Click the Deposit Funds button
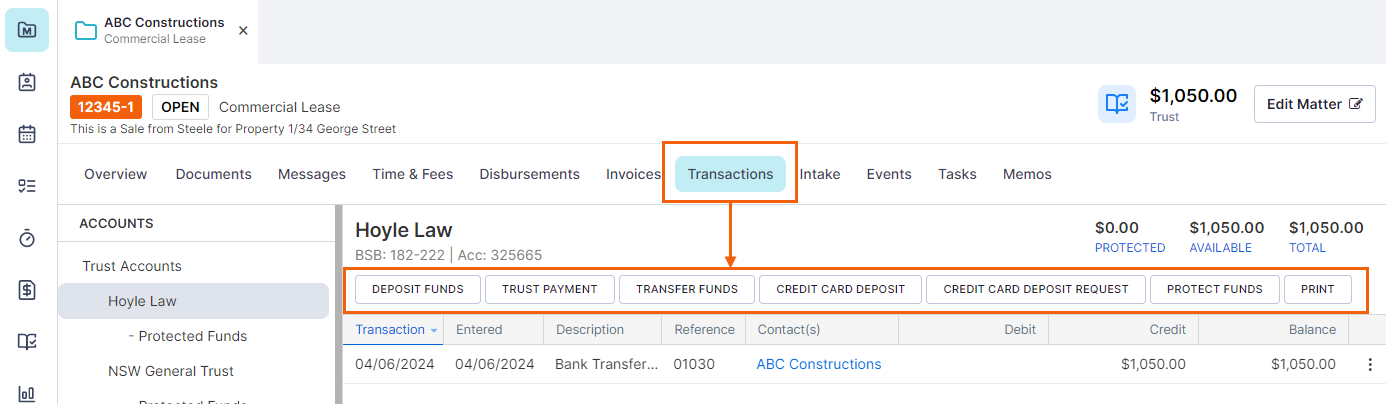The width and height of the screenshot is (1386, 404). tap(418, 289)
